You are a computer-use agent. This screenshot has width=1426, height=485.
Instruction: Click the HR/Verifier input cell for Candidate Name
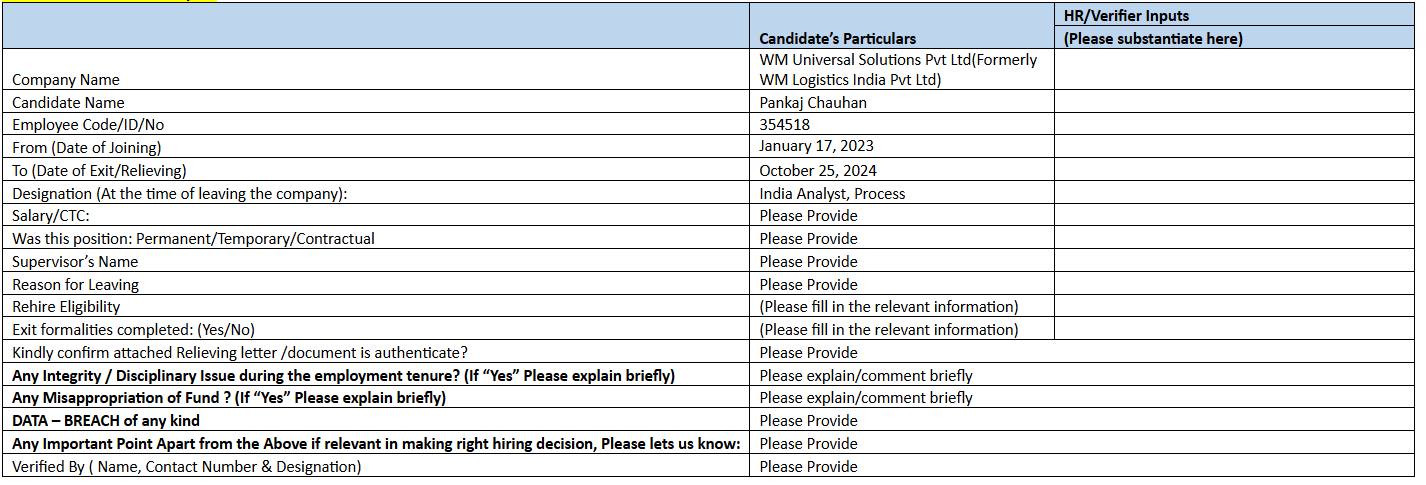pyautogui.click(x=1234, y=102)
